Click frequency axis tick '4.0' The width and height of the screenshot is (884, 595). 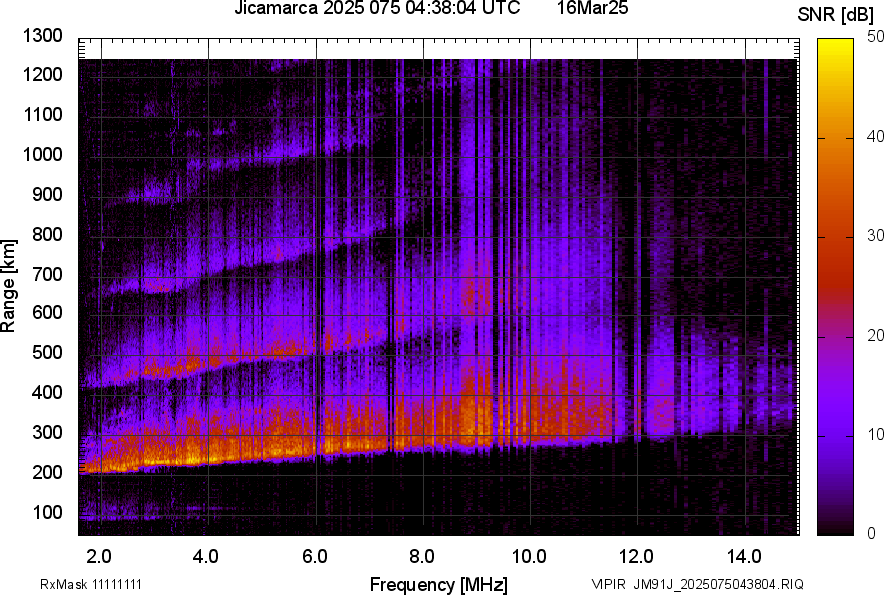click(205, 557)
